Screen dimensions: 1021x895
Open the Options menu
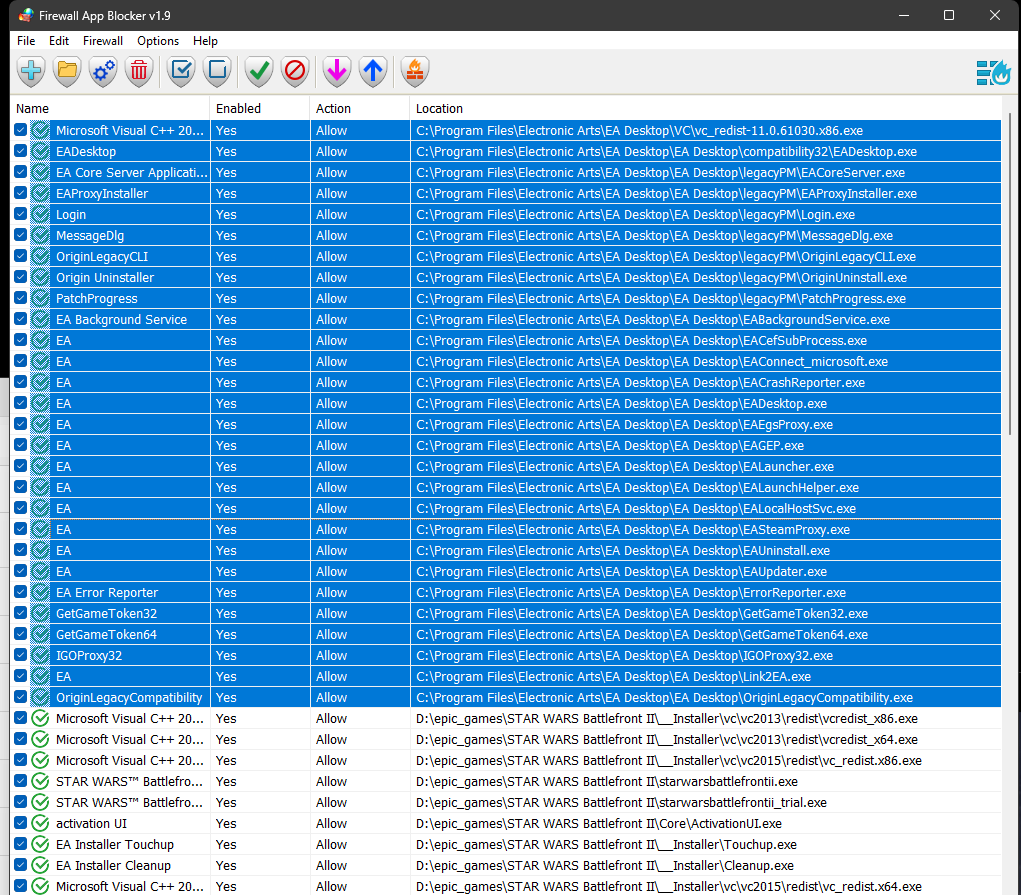tap(158, 40)
